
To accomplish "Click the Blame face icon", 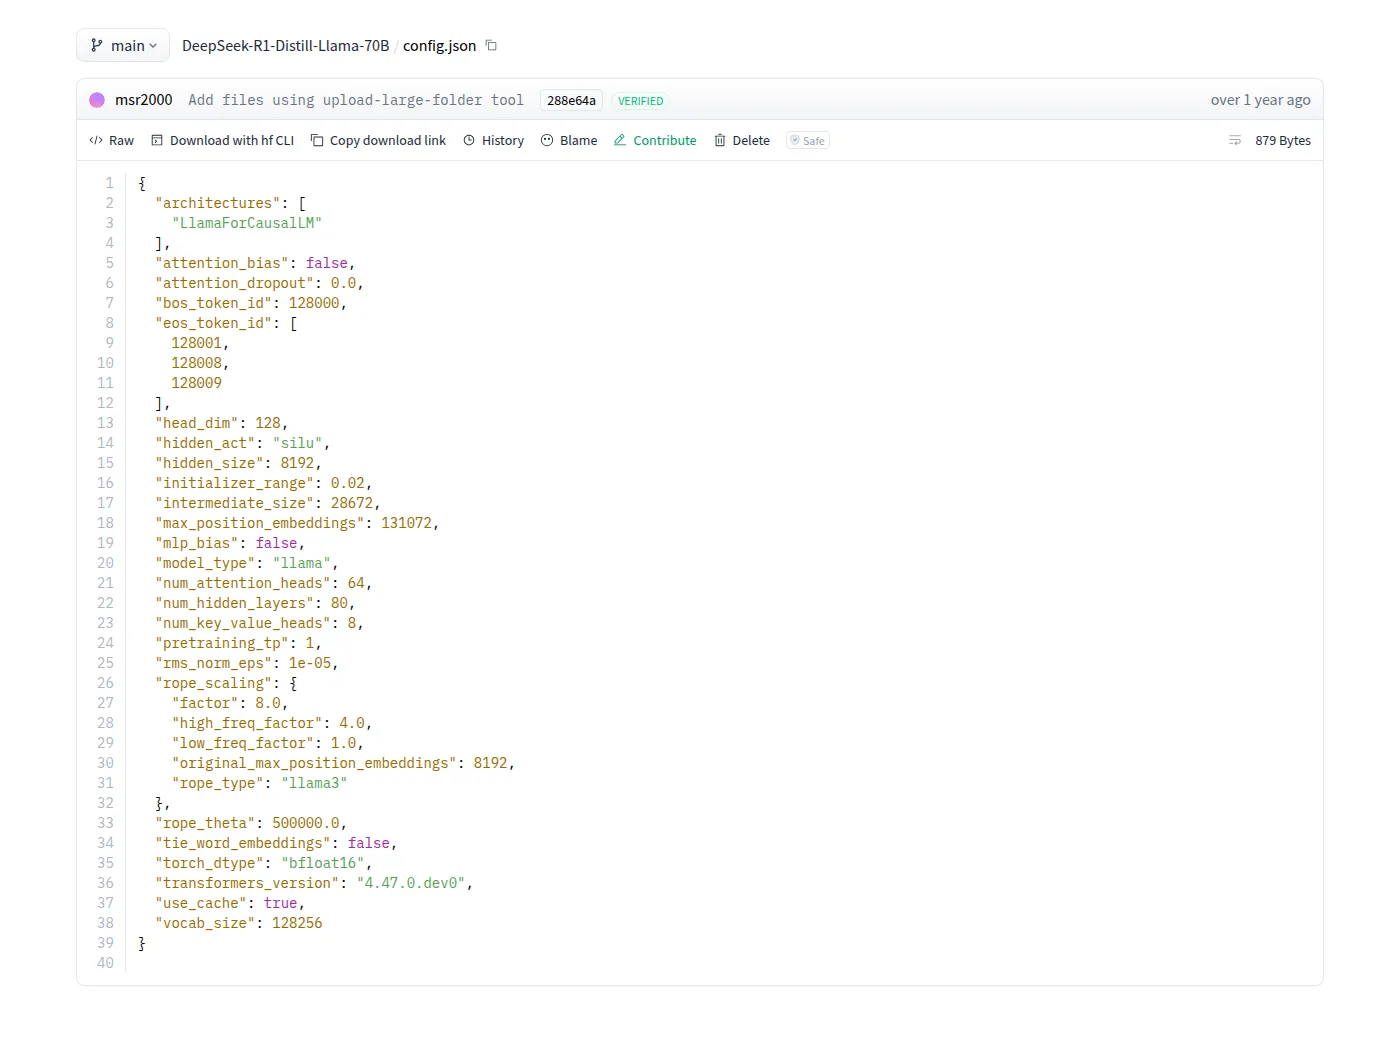I will point(547,140).
